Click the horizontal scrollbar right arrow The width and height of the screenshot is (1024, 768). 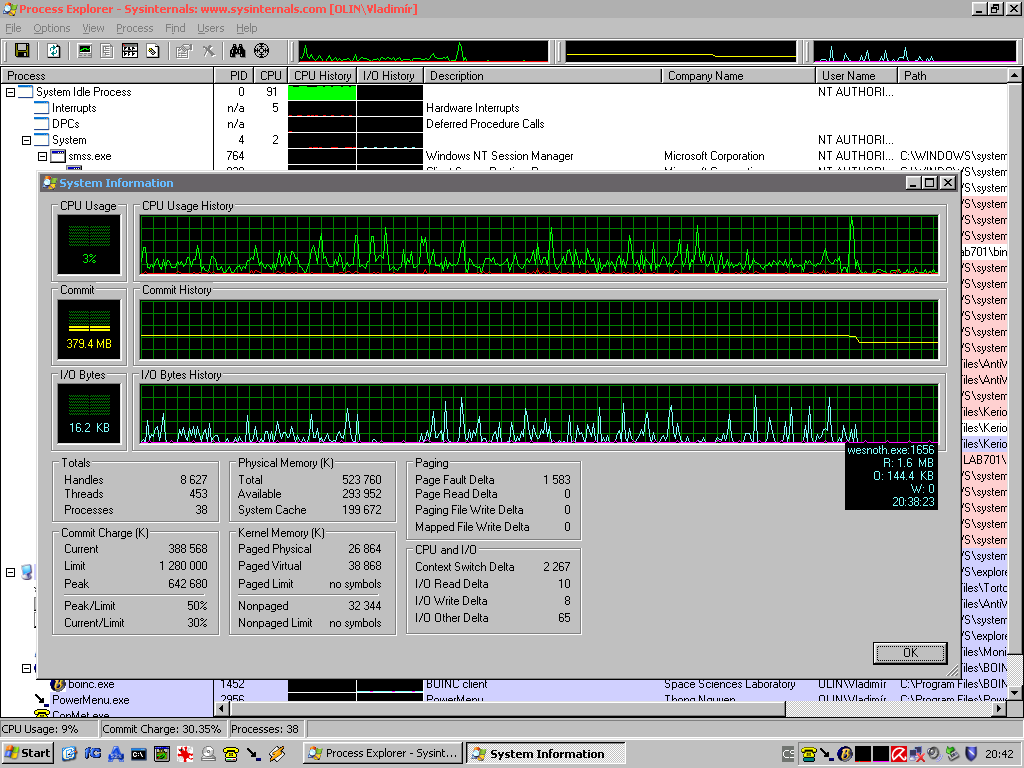[x=1000, y=709]
